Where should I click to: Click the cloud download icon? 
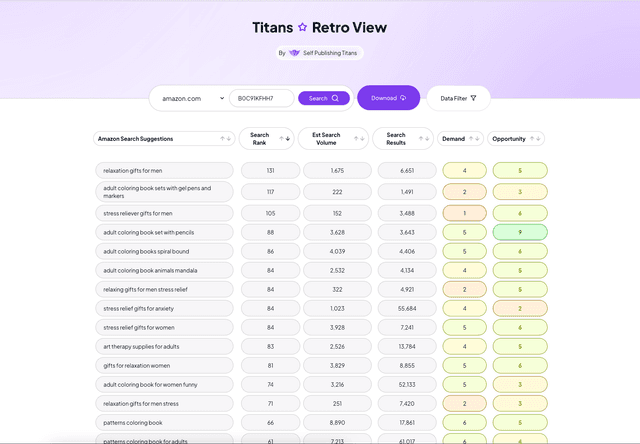pos(403,98)
